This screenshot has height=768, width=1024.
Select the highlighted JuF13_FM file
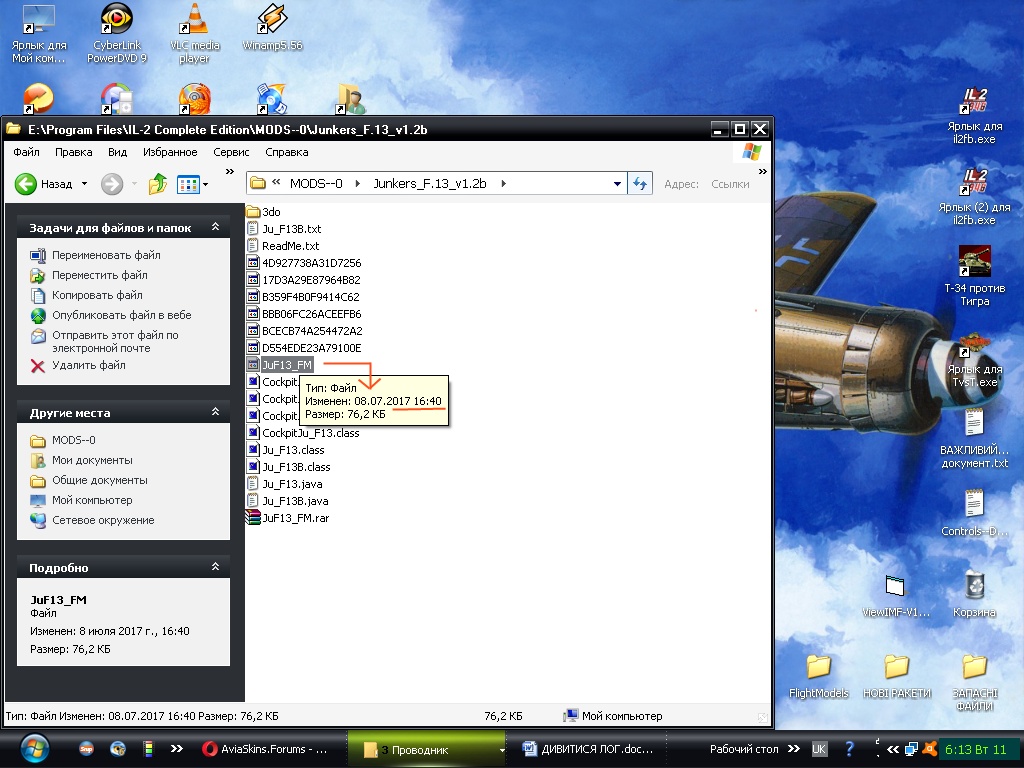pyautogui.click(x=280, y=364)
